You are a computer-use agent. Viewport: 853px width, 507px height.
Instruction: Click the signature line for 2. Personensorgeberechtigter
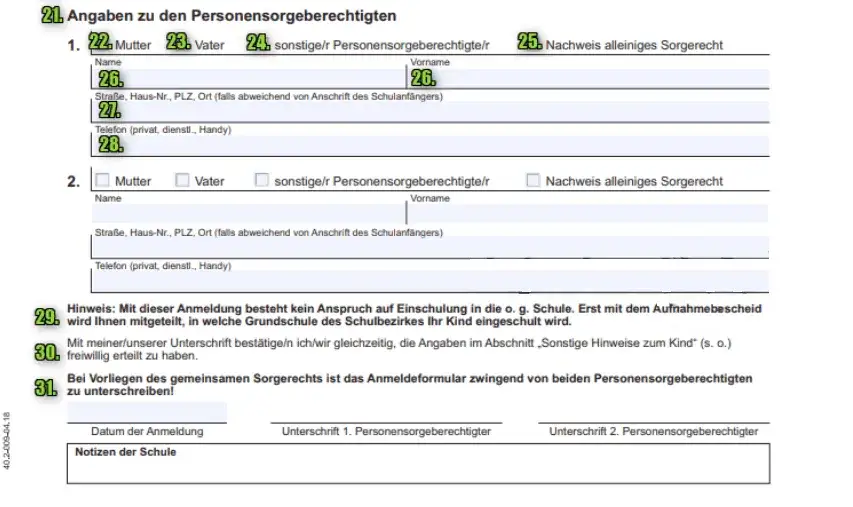coord(653,416)
